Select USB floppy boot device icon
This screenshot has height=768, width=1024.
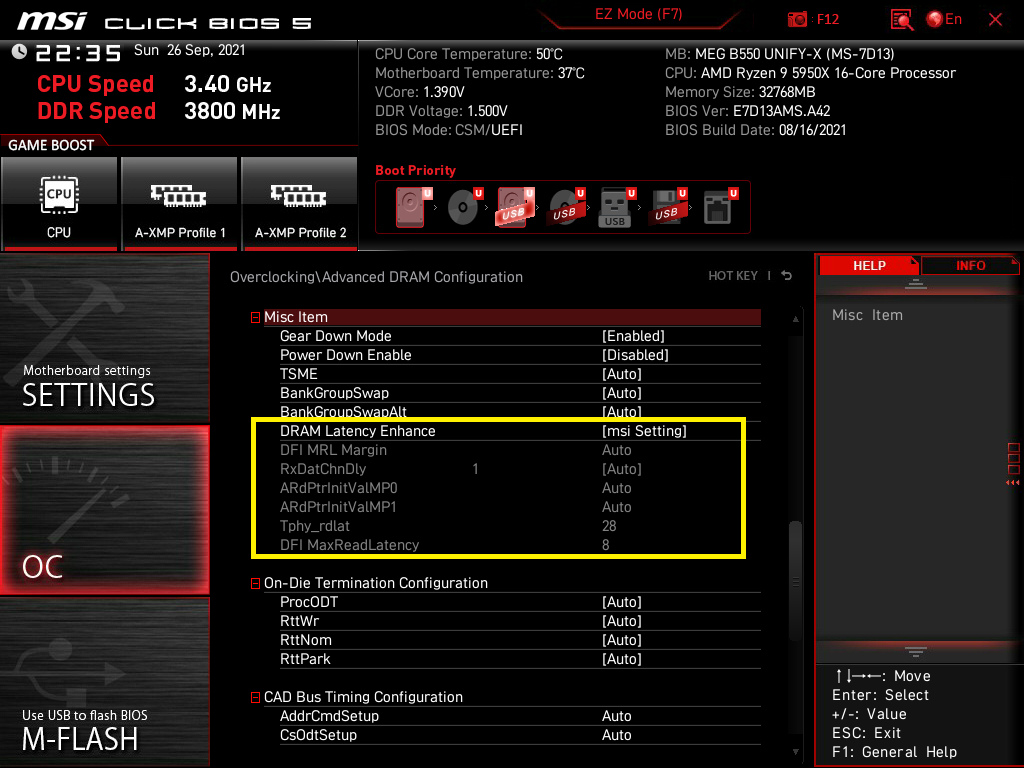click(667, 207)
